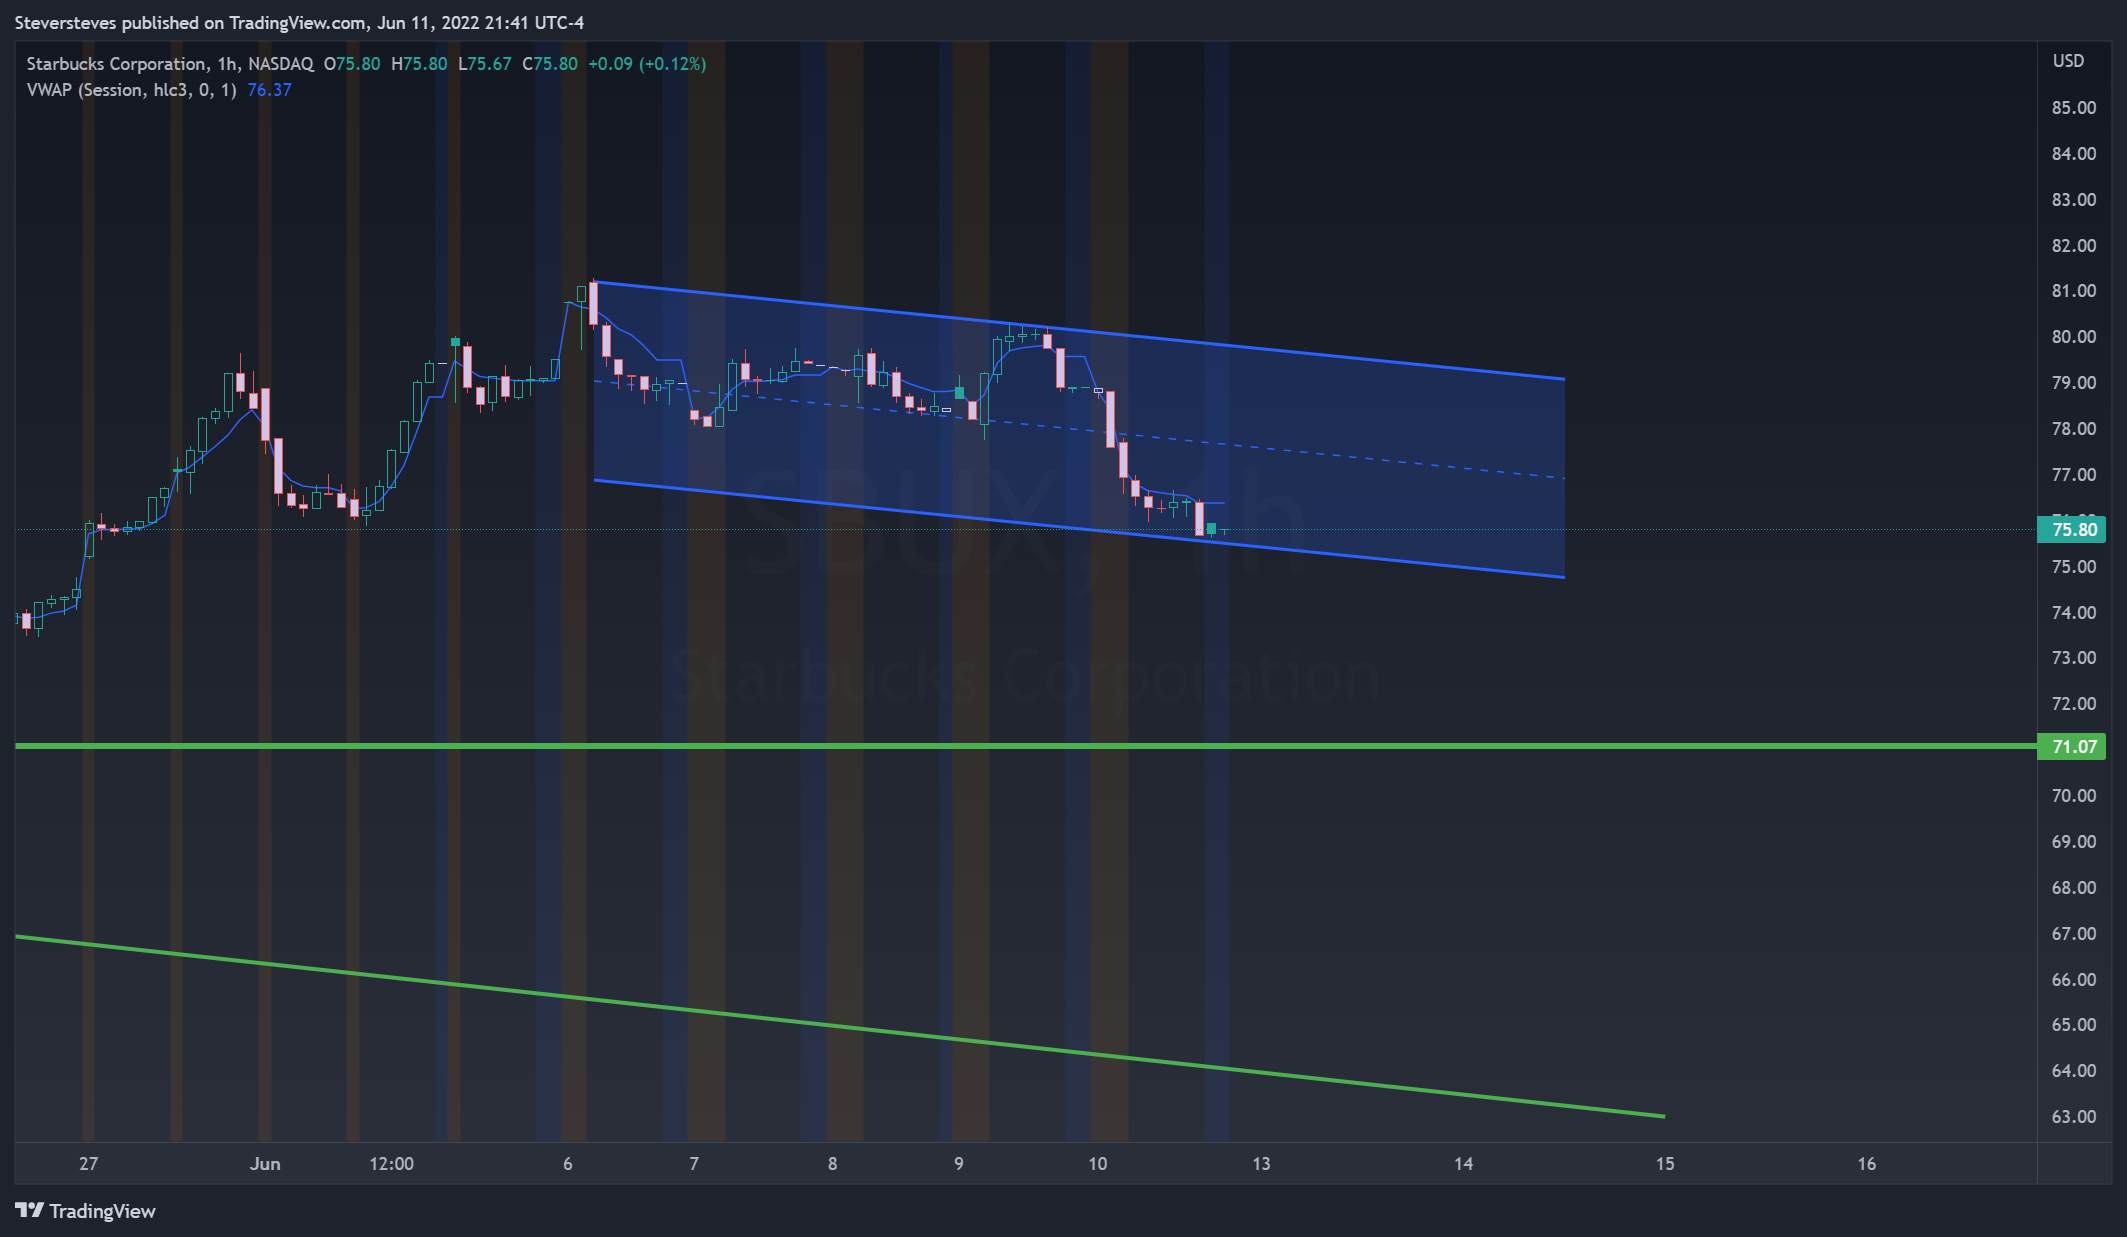Click the green 71.07 price line label

[2073, 746]
